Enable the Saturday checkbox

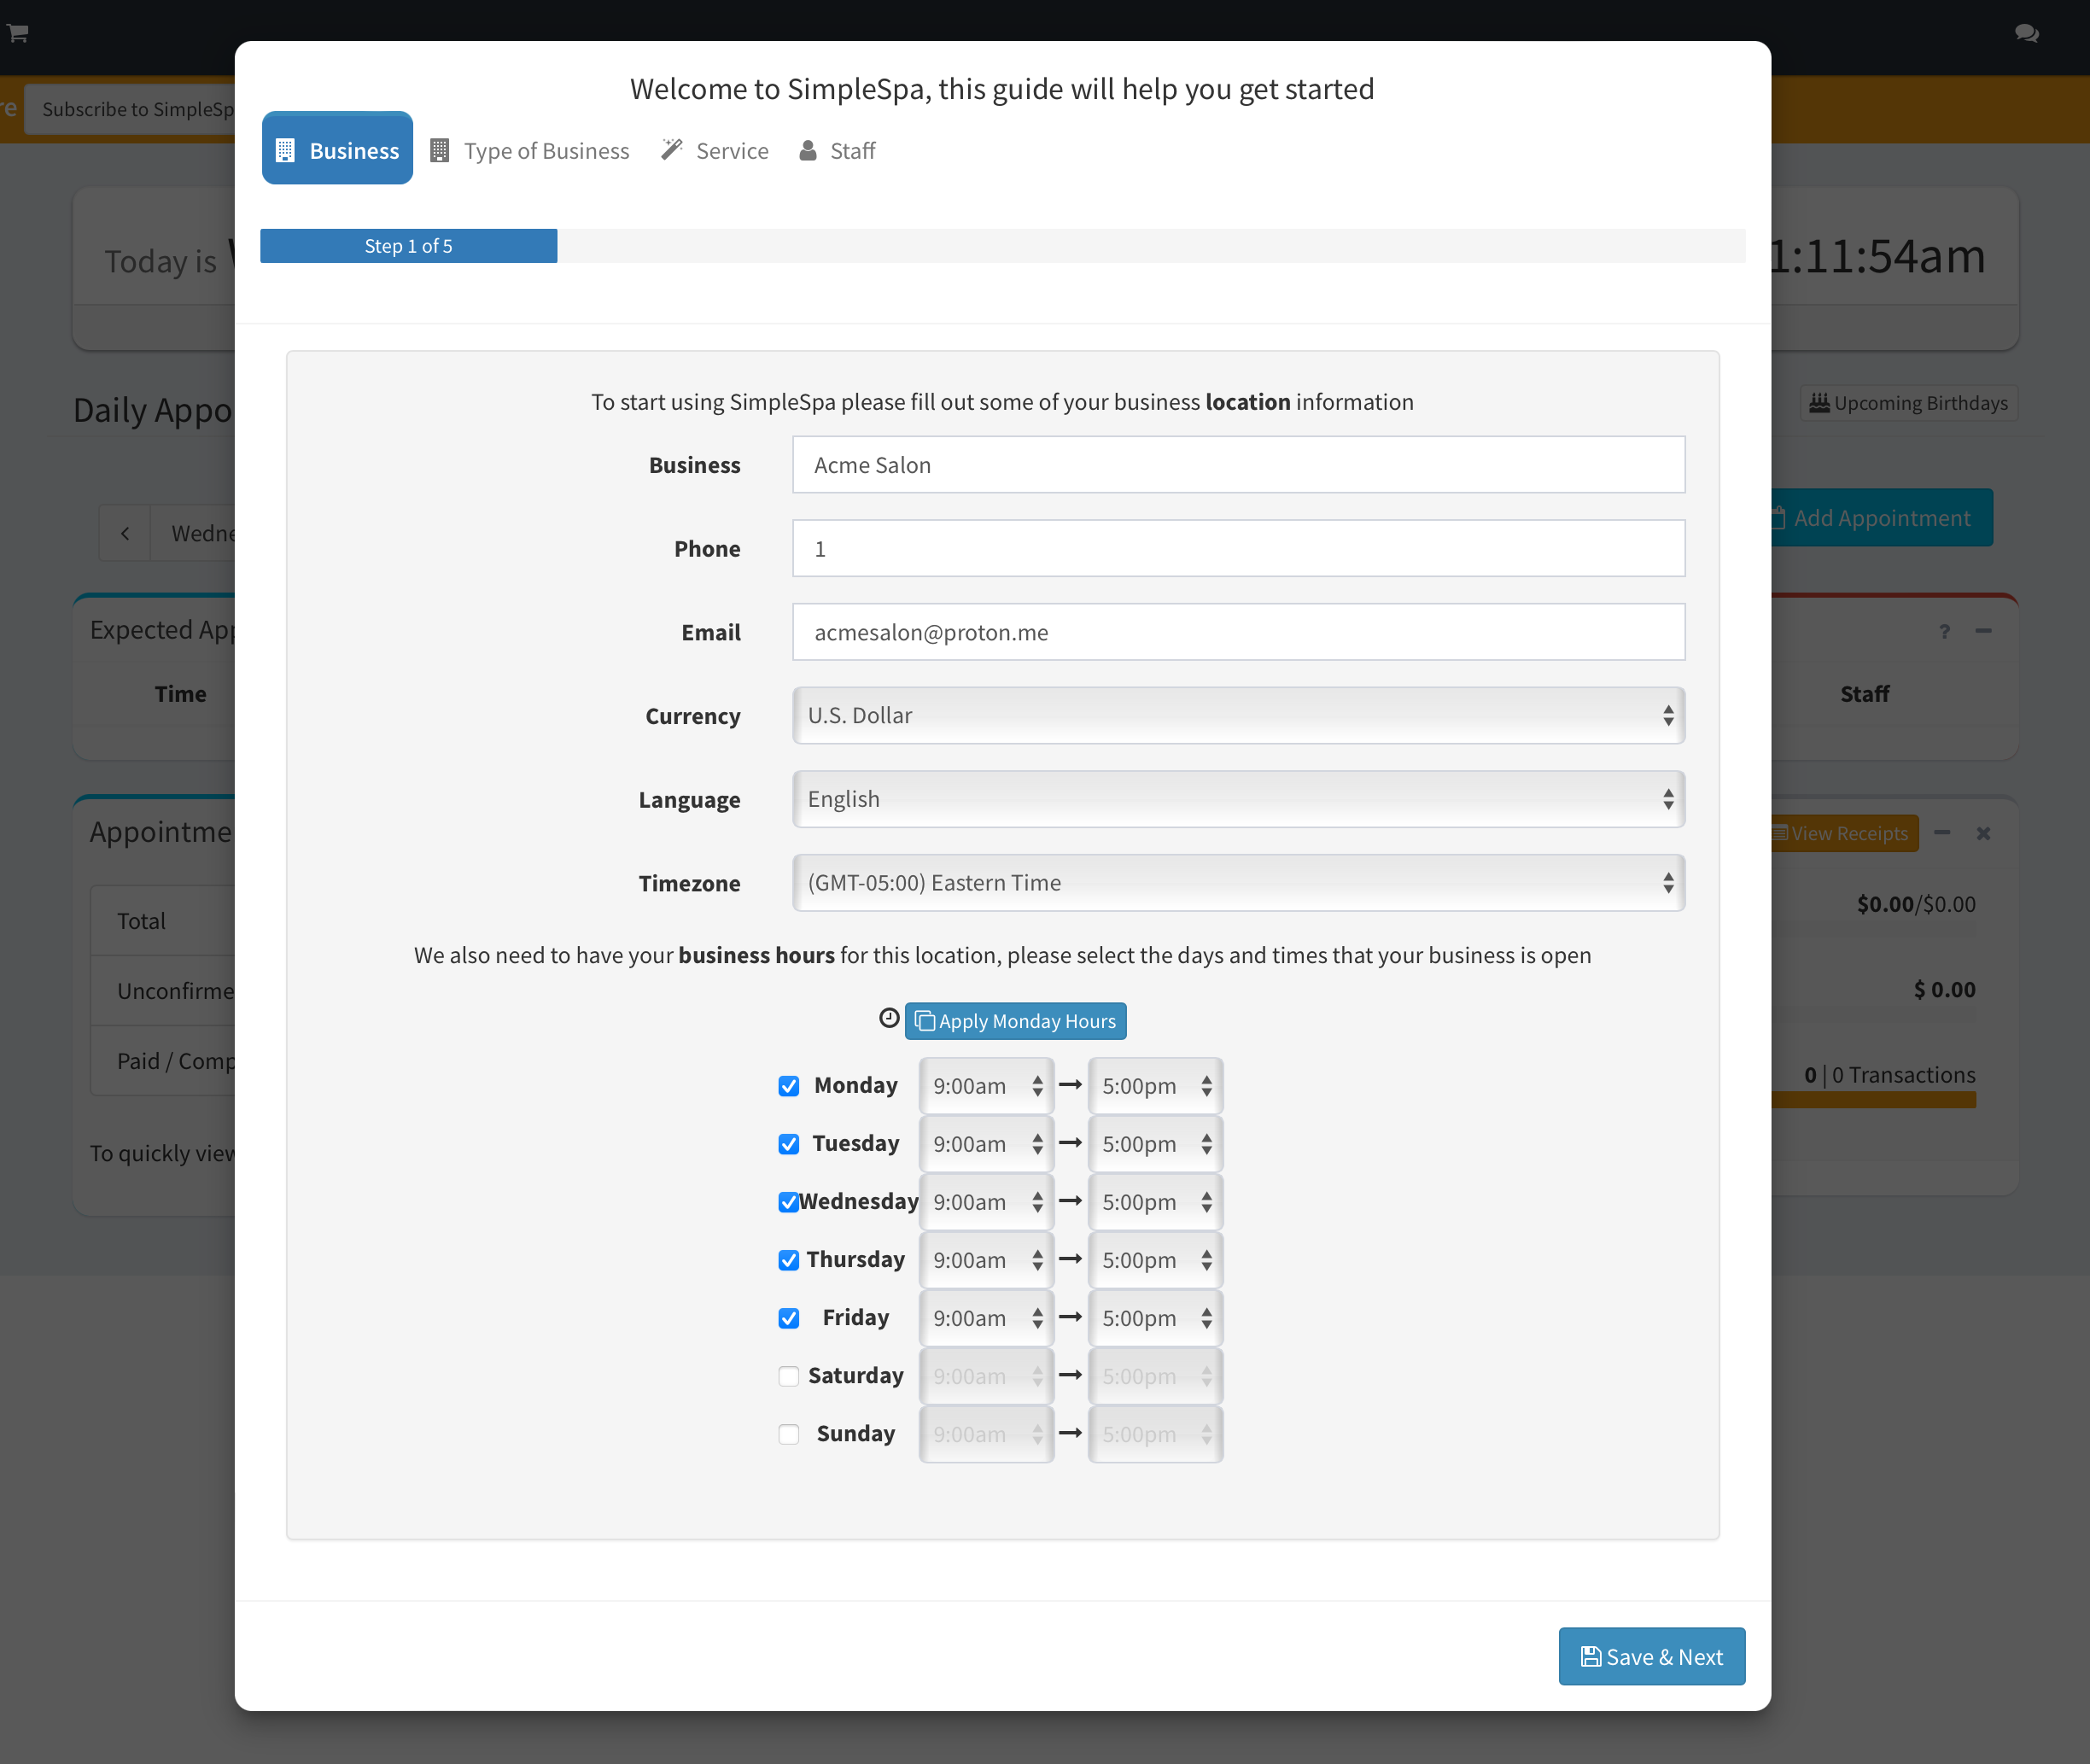789,1376
